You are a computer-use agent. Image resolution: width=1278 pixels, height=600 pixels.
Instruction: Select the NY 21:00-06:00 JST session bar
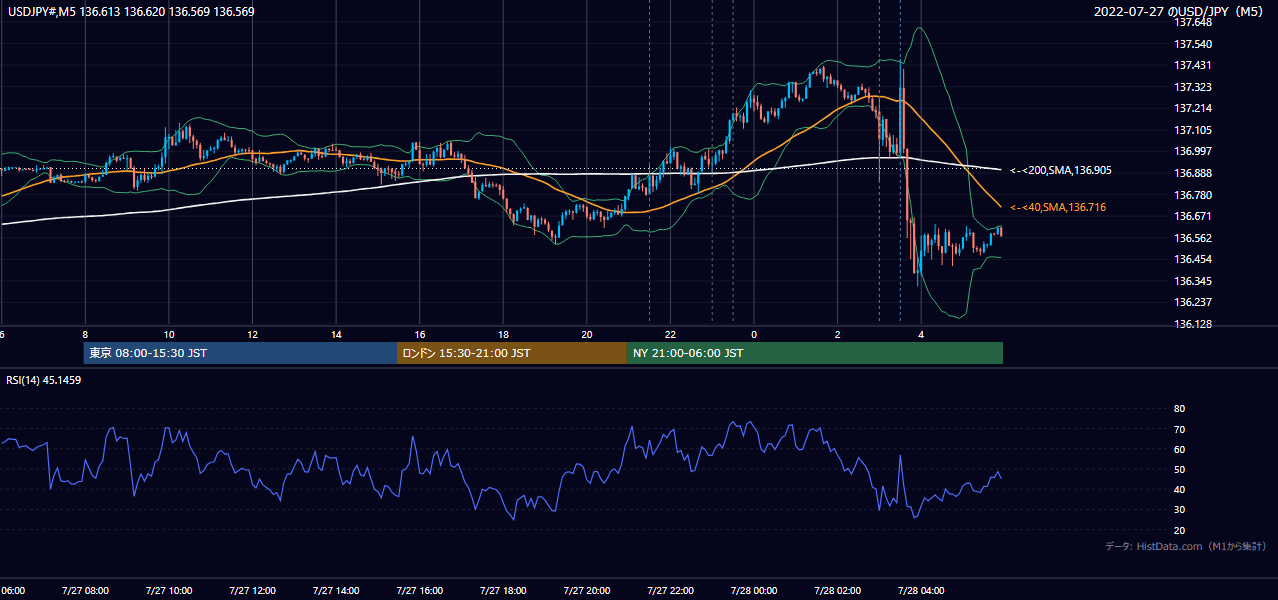pyautogui.click(x=815, y=353)
